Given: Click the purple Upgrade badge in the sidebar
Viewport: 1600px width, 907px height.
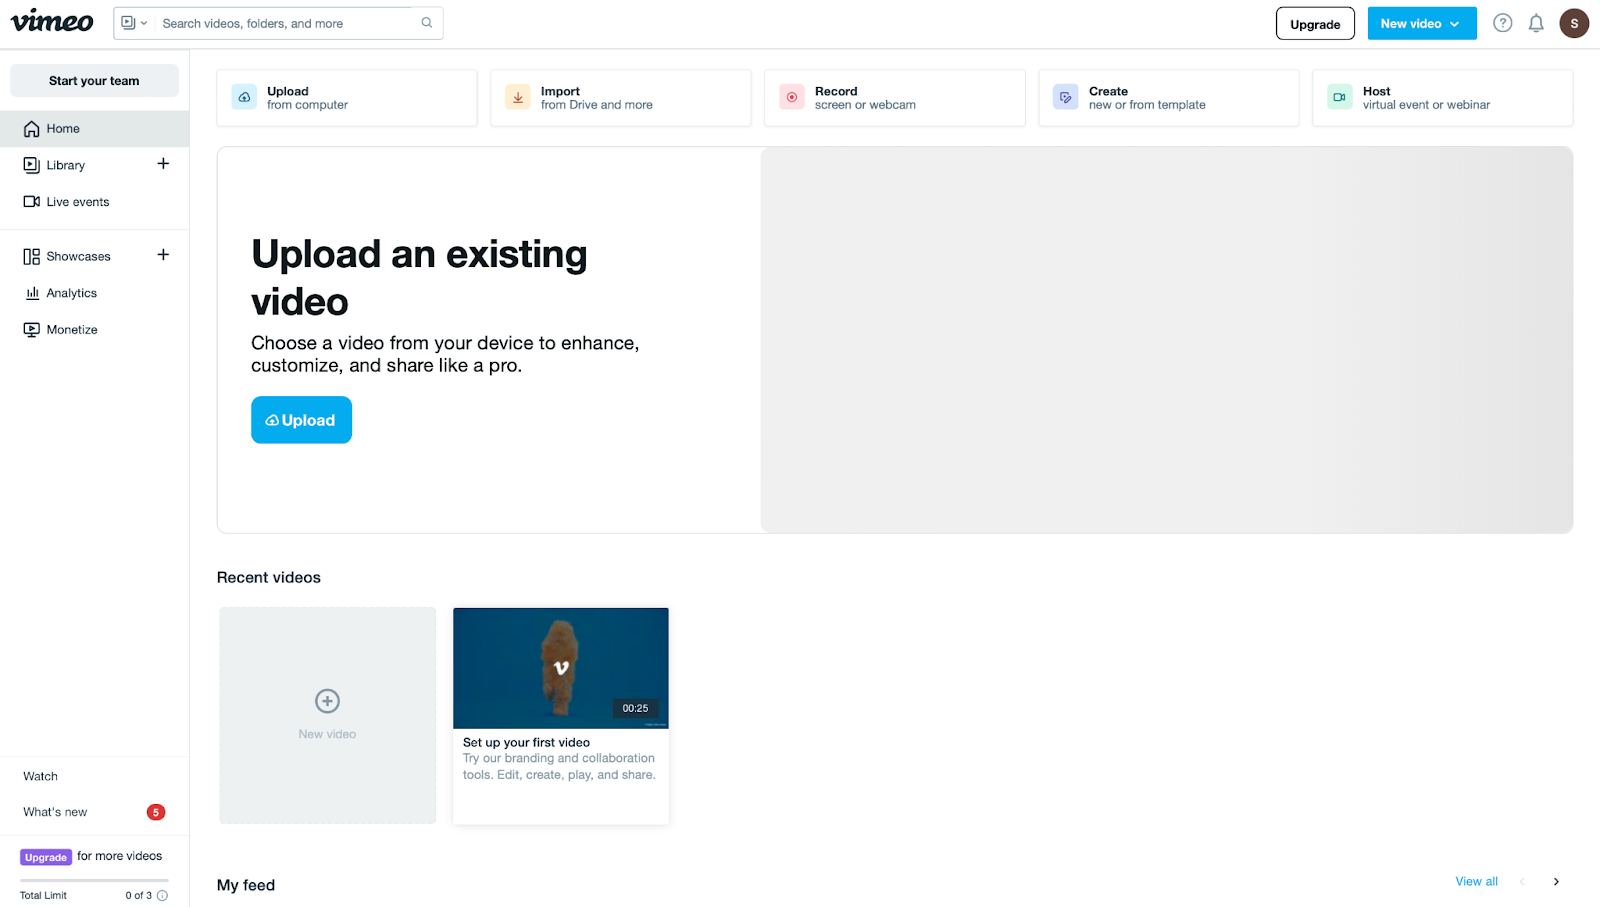Looking at the screenshot, I should [x=46, y=857].
